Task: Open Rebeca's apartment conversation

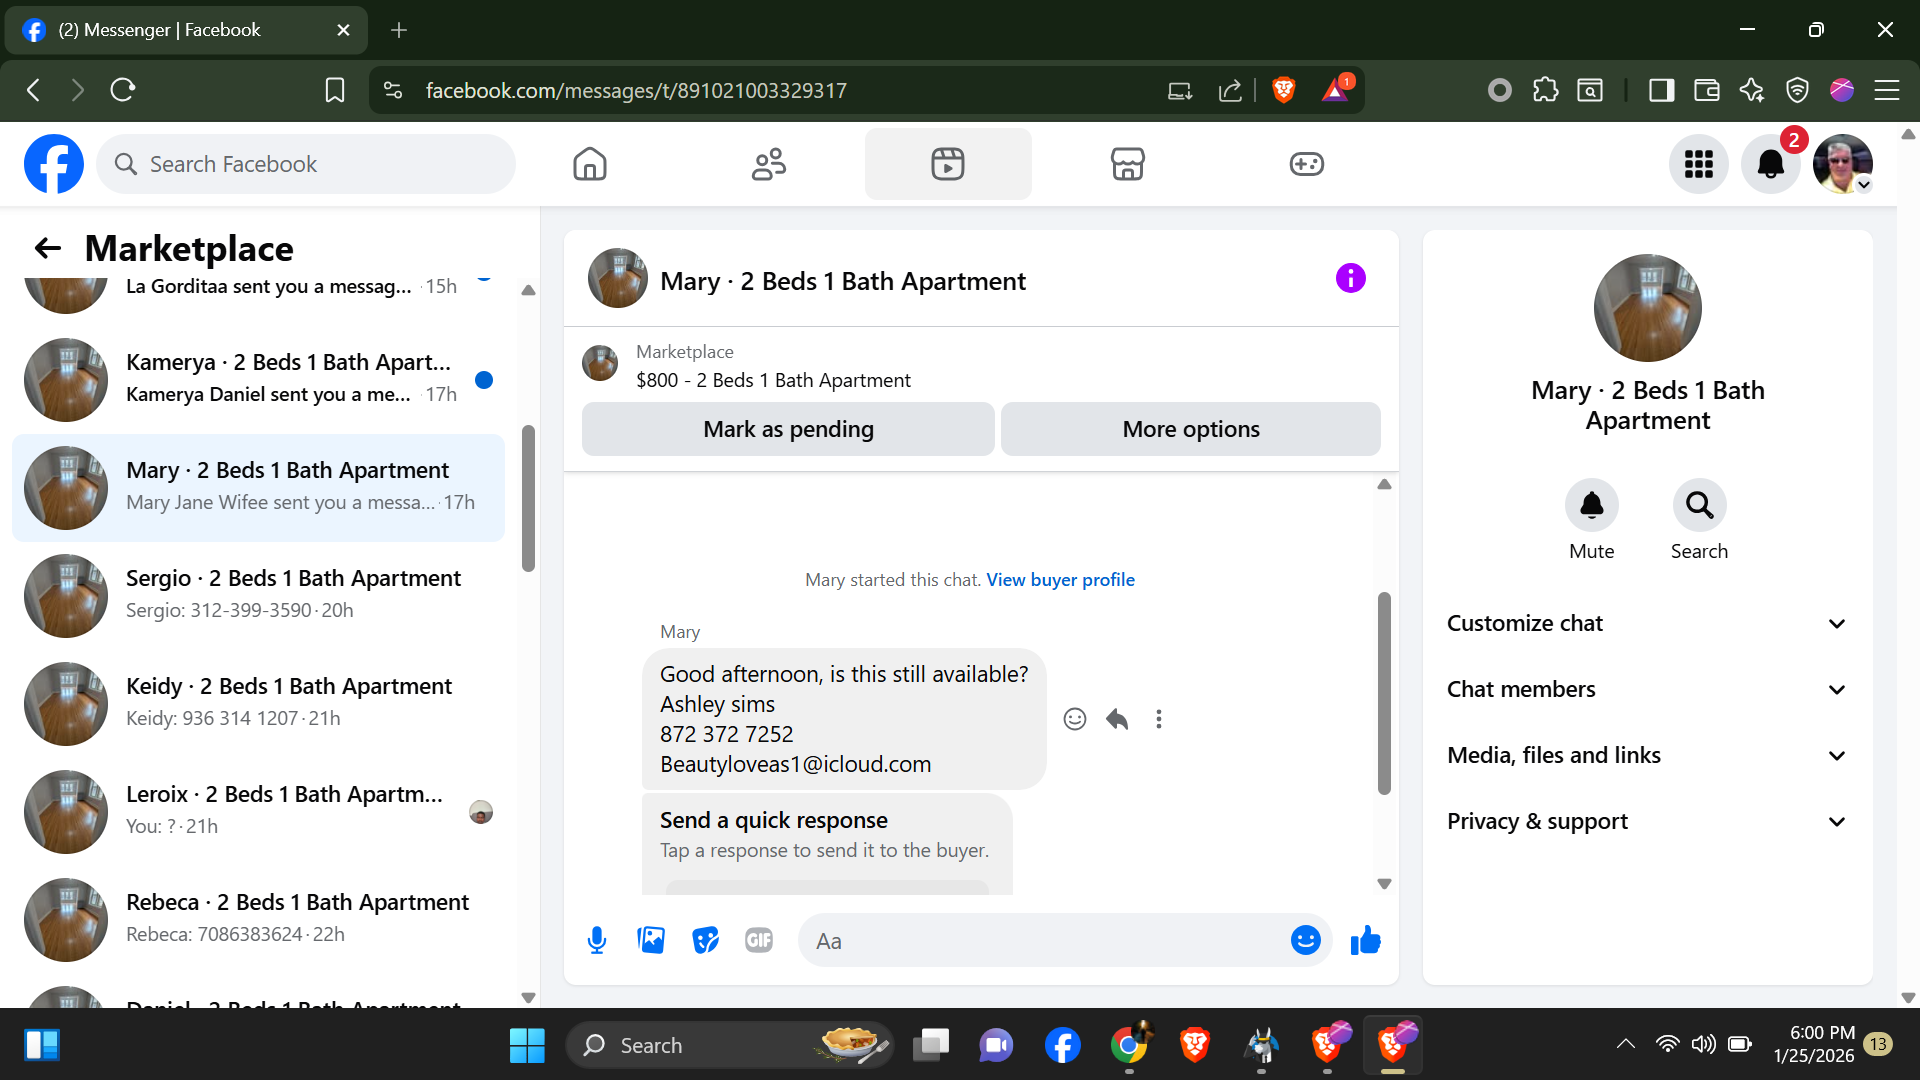Action: 258,920
